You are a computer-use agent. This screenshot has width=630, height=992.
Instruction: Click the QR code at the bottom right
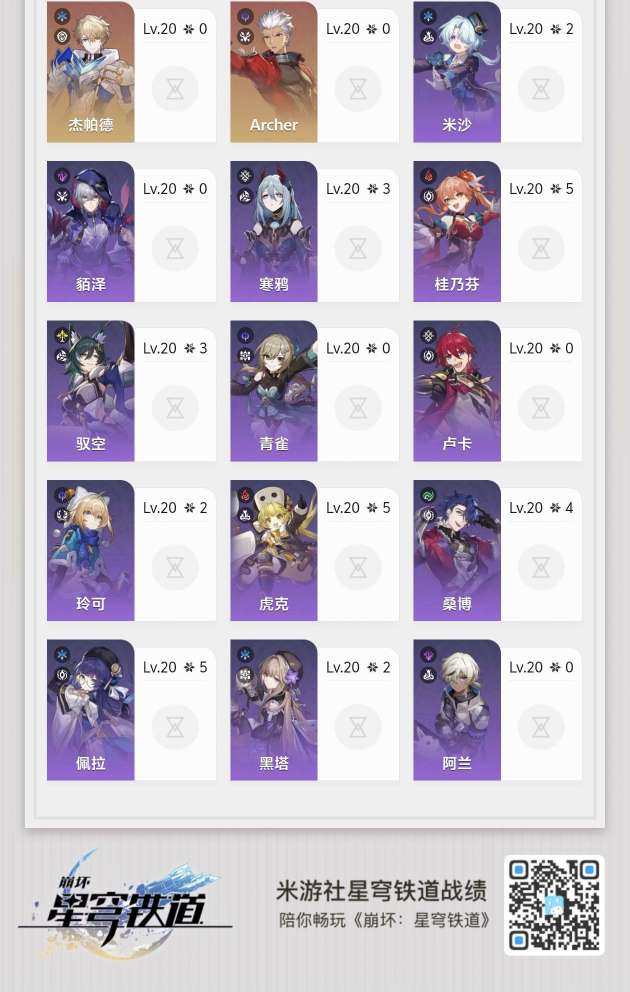554,905
